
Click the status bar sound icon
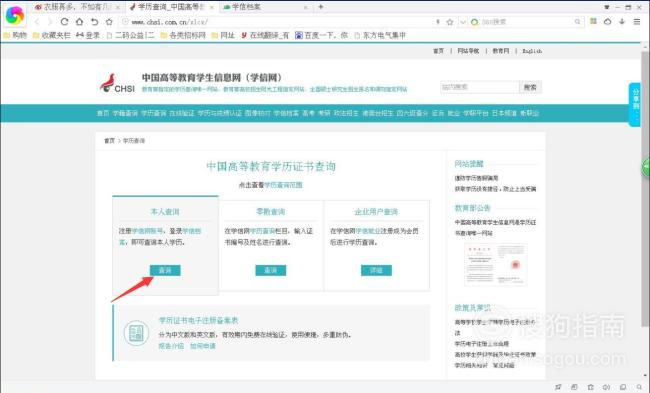coord(606,387)
